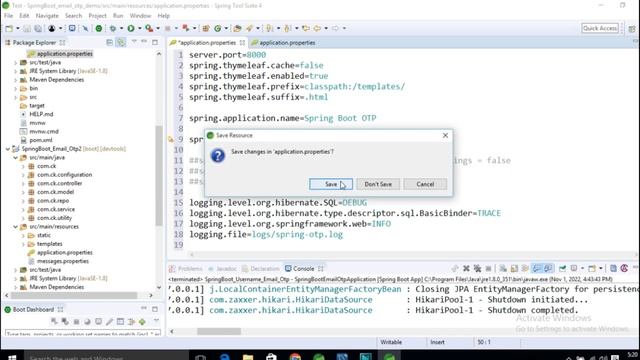
Task: Click the Console horizontal scrollbar thumb
Action: point(219,331)
